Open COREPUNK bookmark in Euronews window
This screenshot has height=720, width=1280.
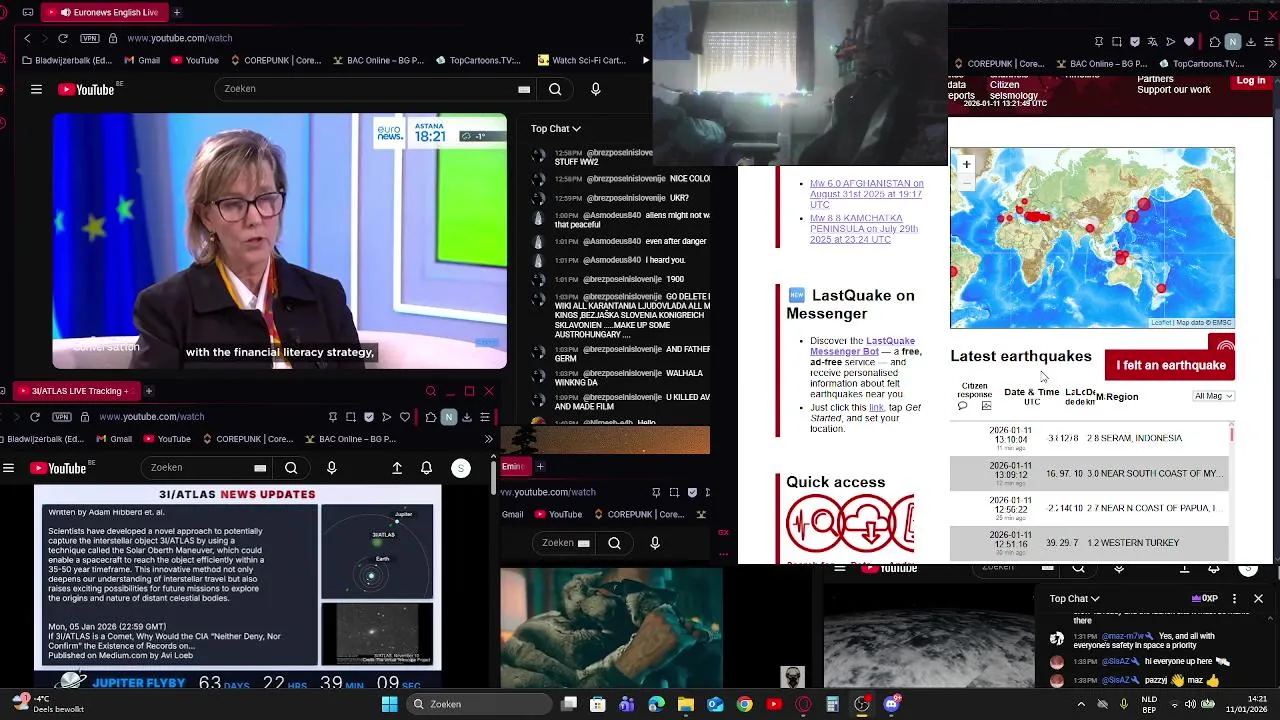[x=276, y=60]
